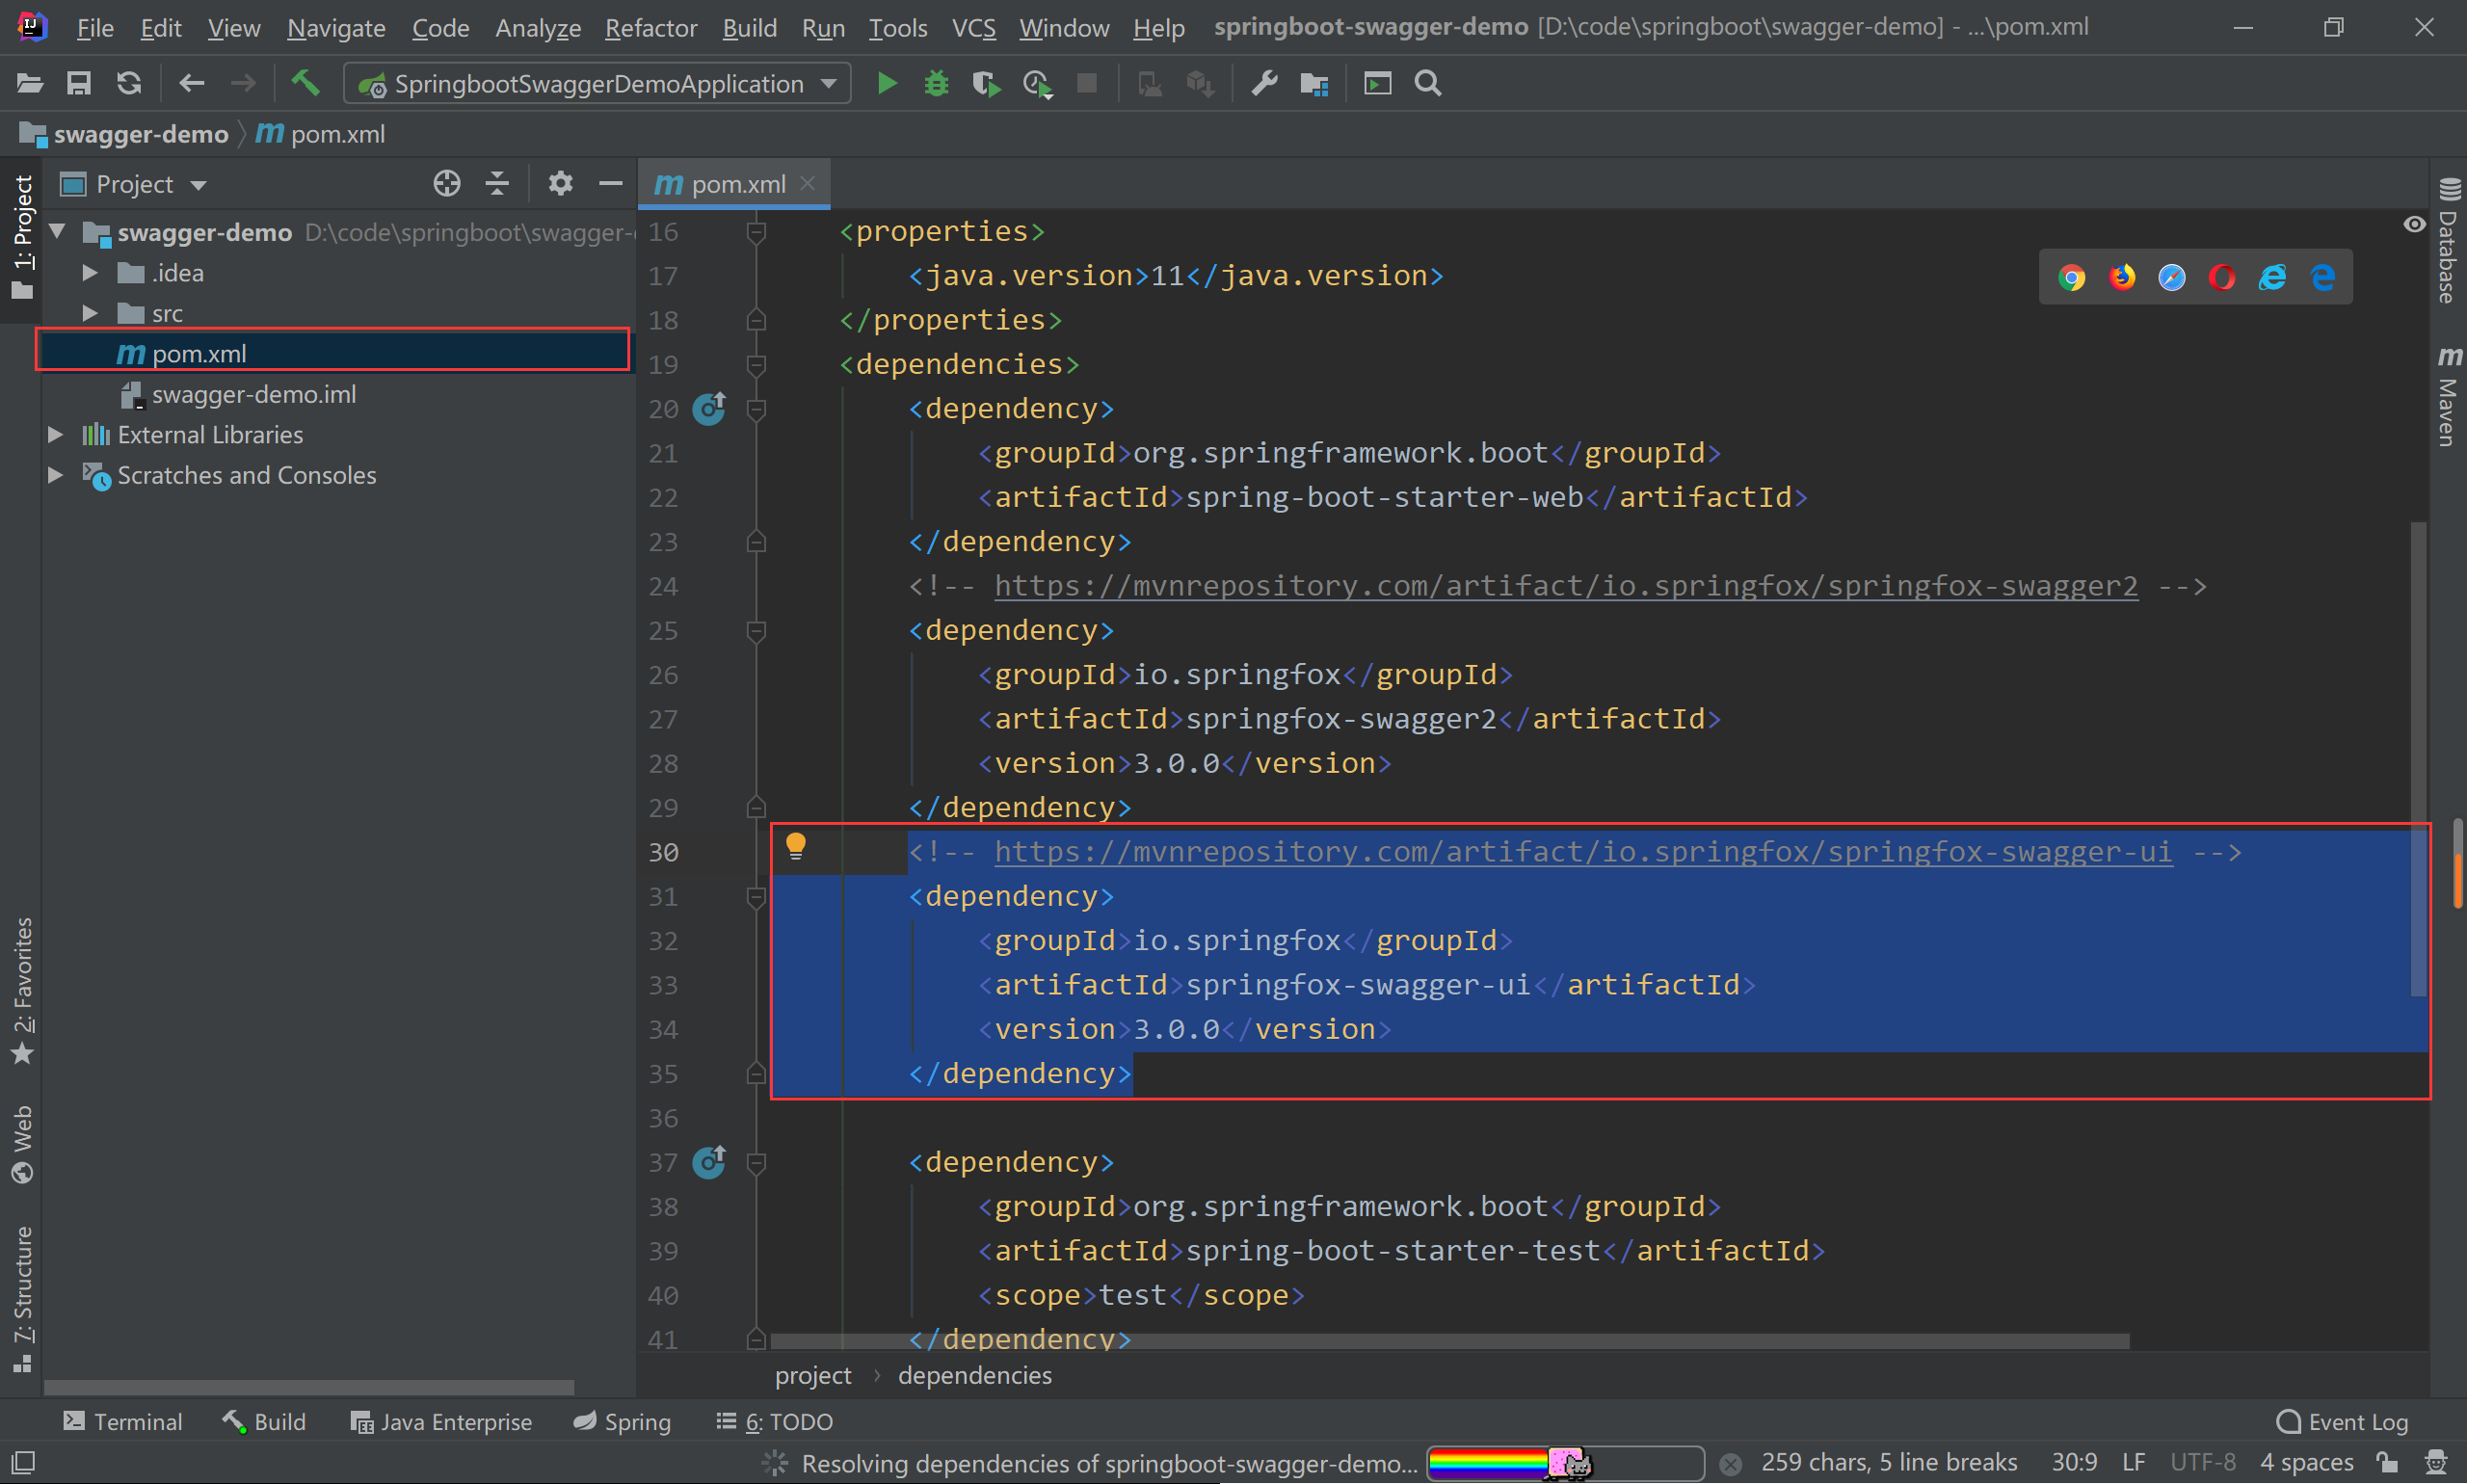Screen dimensions: 2467x1484
Task: Click the green Debug bug icon
Action: point(936,83)
